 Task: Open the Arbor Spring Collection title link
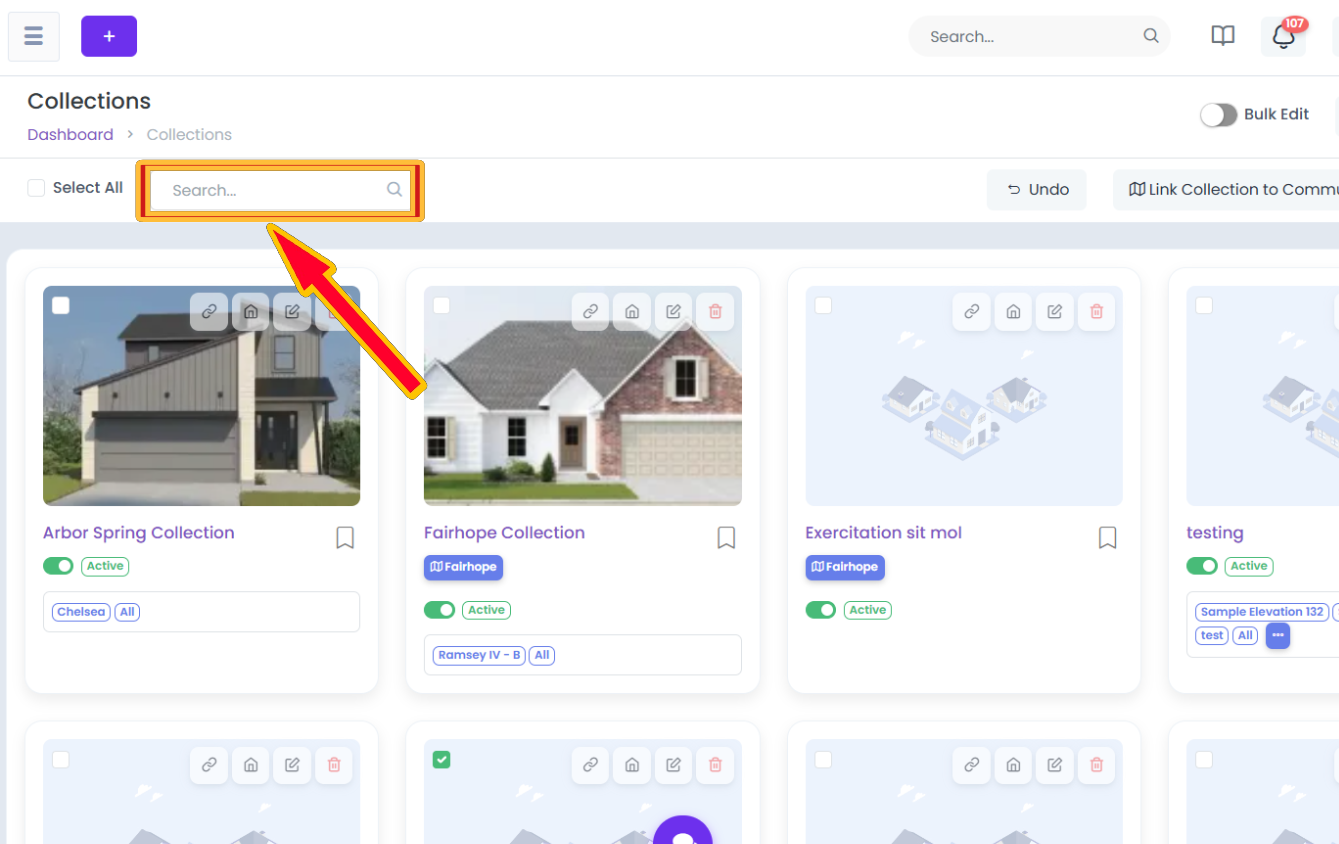coord(139,533)
